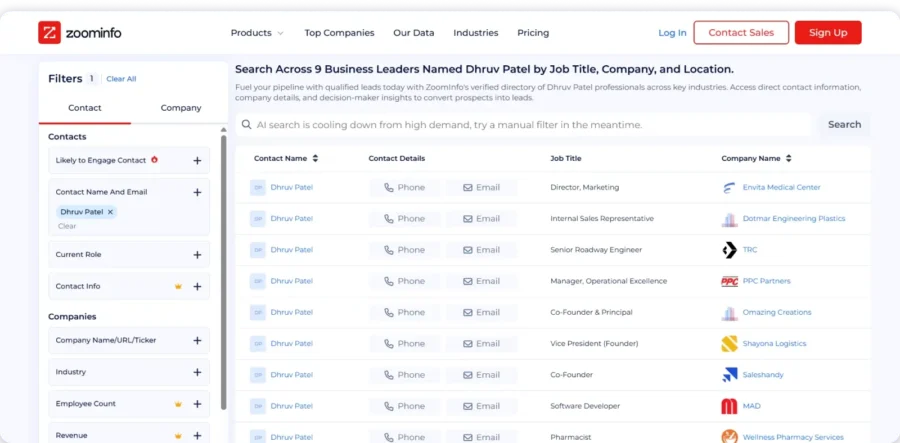The height and width of the screenshot is (443, 900).
Task: Open Industries navigation item
Action: [x=476, y=33]
